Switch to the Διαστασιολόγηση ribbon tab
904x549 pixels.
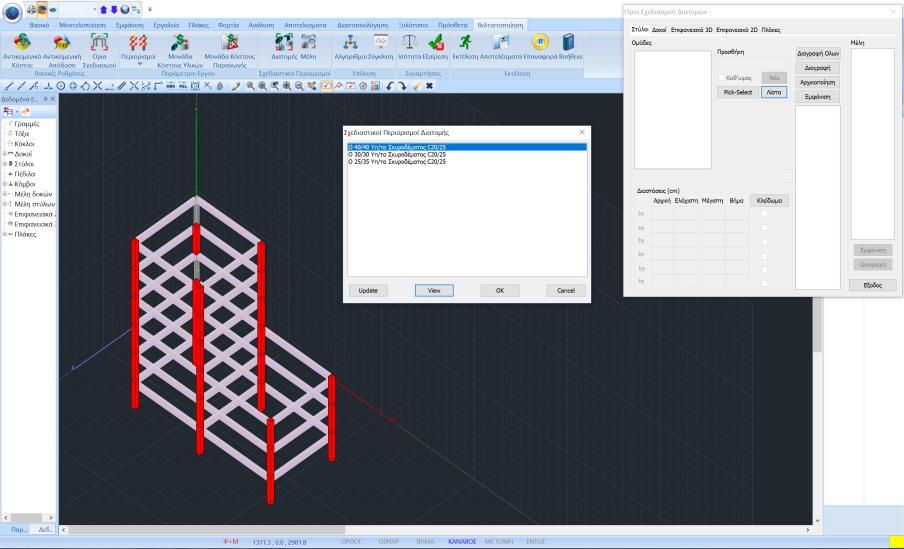(x=365, y=25)
